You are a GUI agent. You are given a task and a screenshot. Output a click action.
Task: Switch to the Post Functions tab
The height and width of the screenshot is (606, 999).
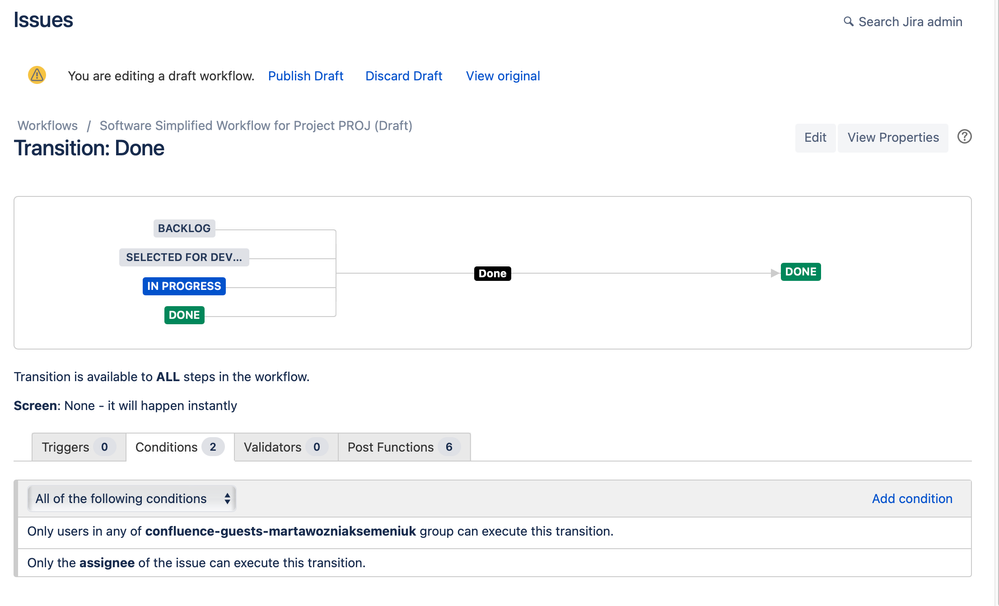404,447
